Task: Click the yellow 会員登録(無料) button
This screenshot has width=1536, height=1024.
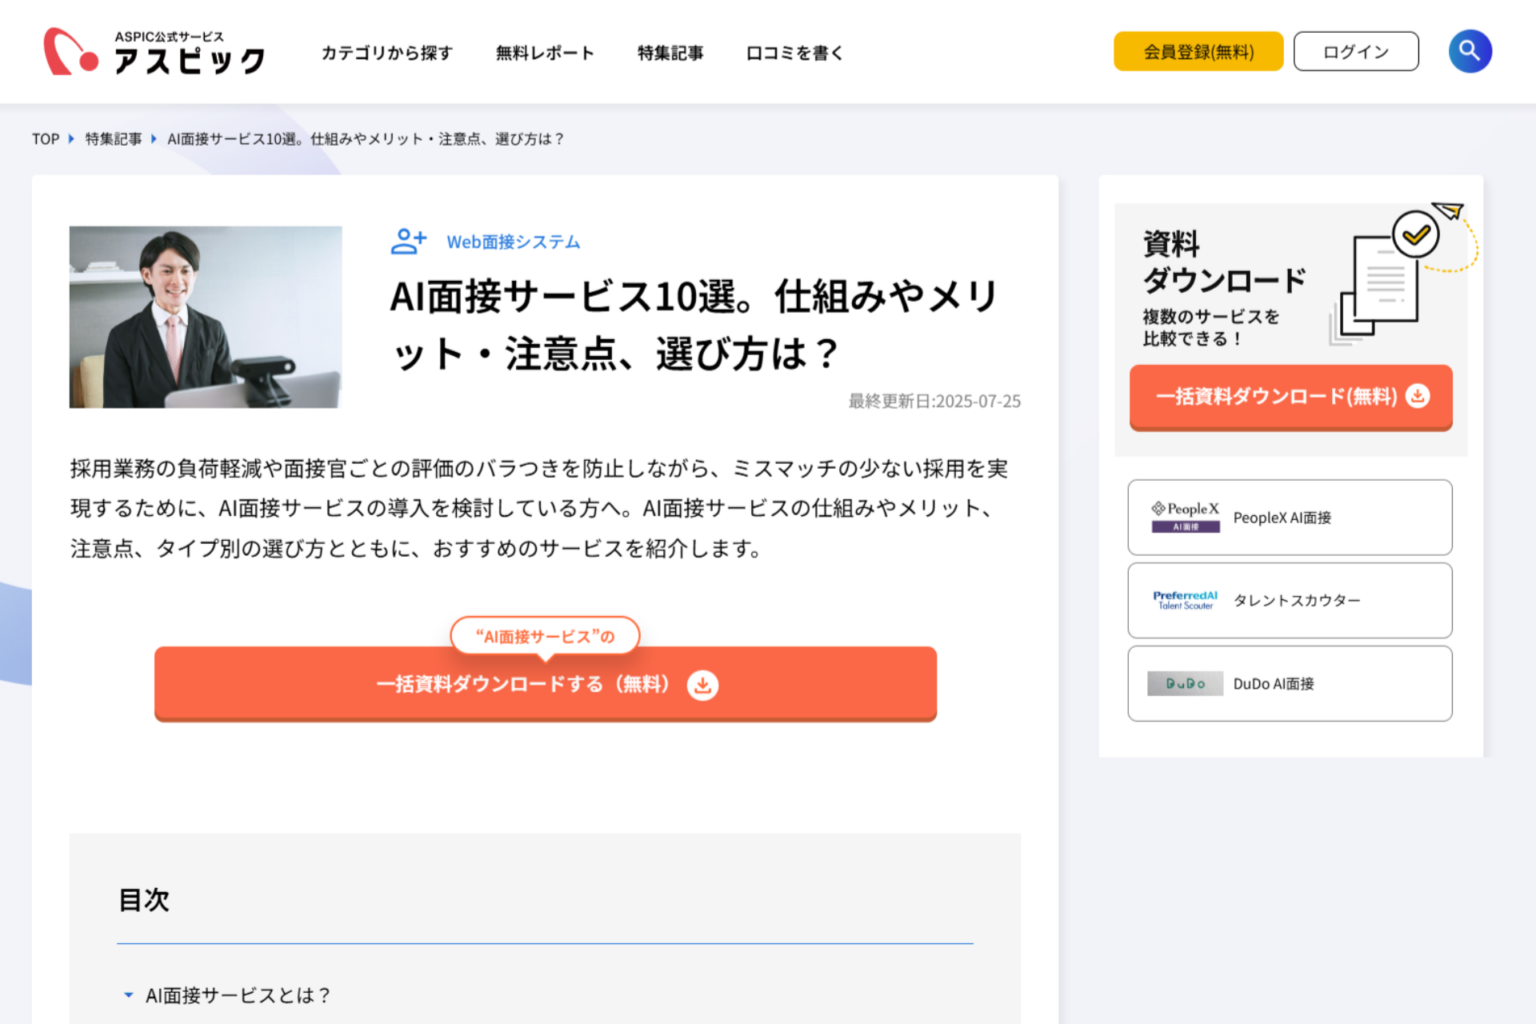Action: click(x=1198, y=51)
